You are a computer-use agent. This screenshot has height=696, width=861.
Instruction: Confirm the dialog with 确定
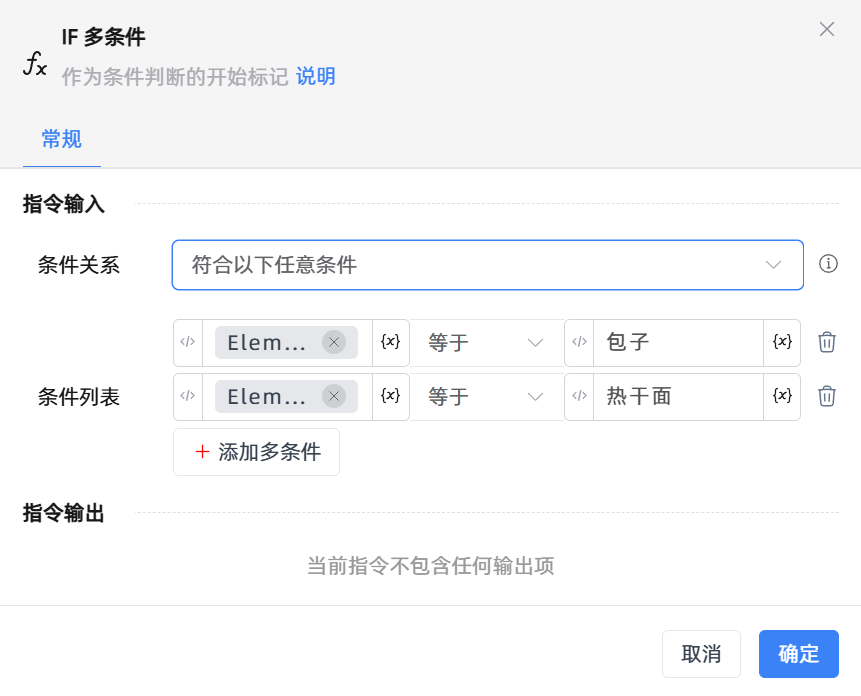pyautogui.click(x=798, y=654)
